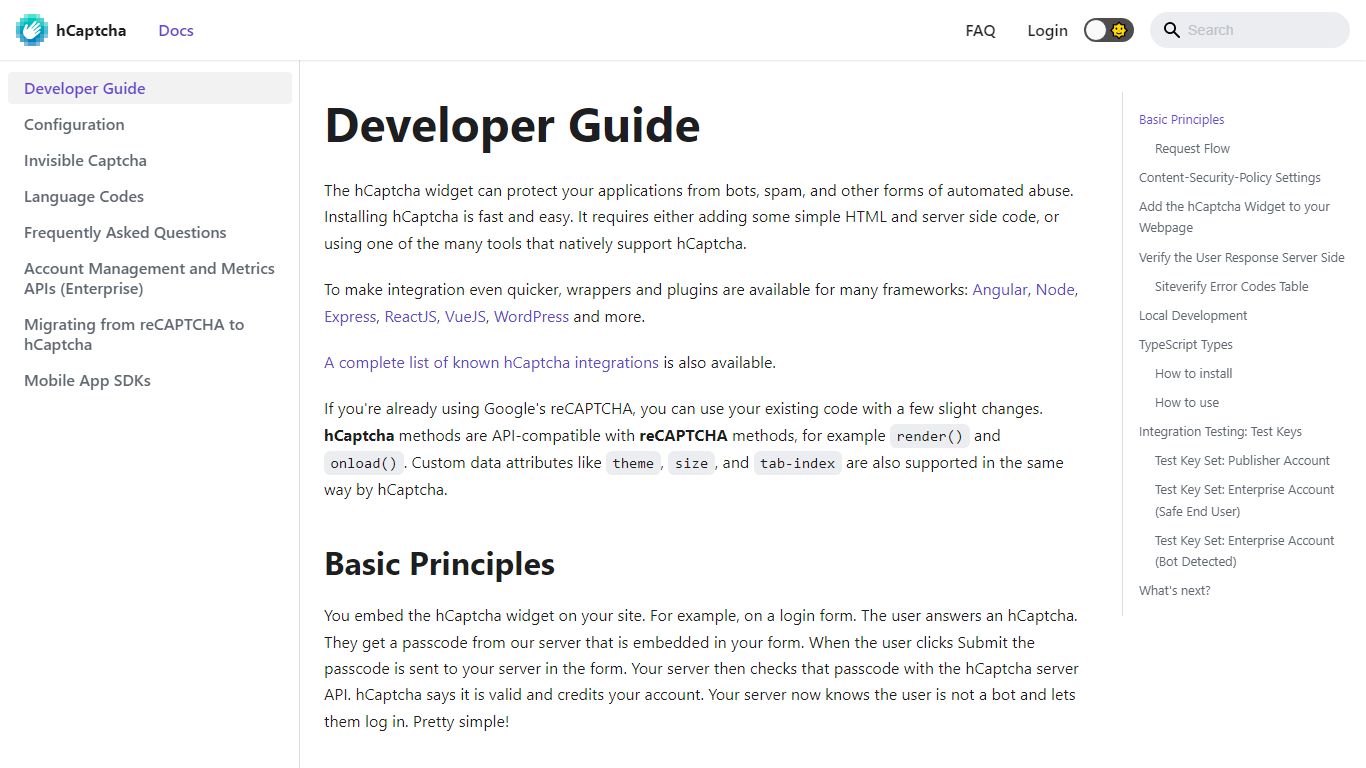This screenshot has height=768, width=1366.
Task: Jump to Basic Principles in contents
Action: pos(1181,119)
